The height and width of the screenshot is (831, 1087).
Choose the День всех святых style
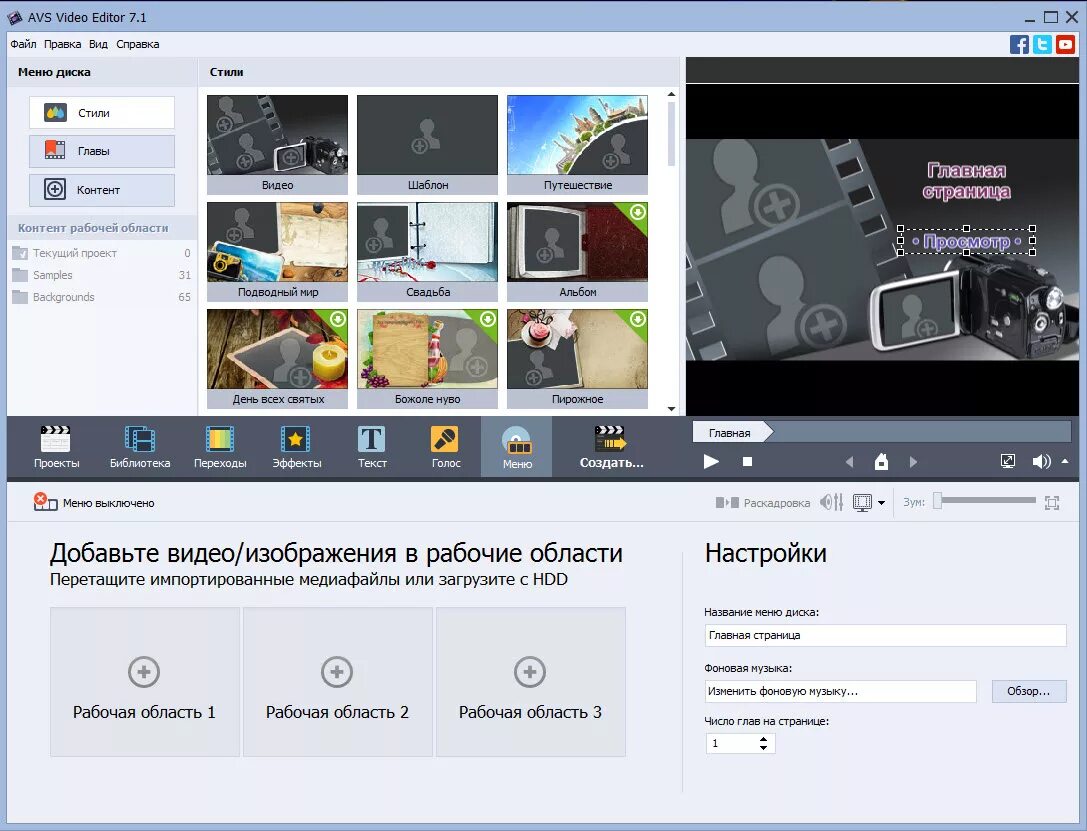pyautogui.click(x=277, y=358)
